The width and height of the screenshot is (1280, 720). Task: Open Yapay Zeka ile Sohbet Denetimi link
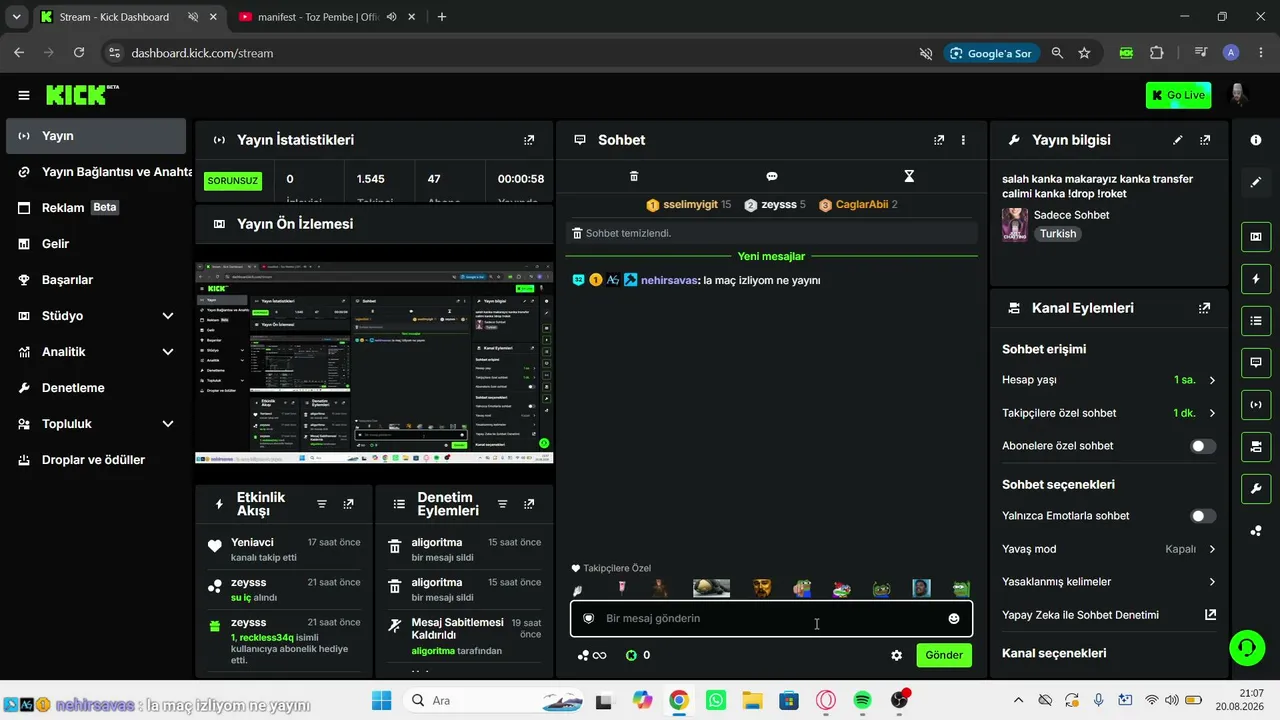pos(1109,615)
